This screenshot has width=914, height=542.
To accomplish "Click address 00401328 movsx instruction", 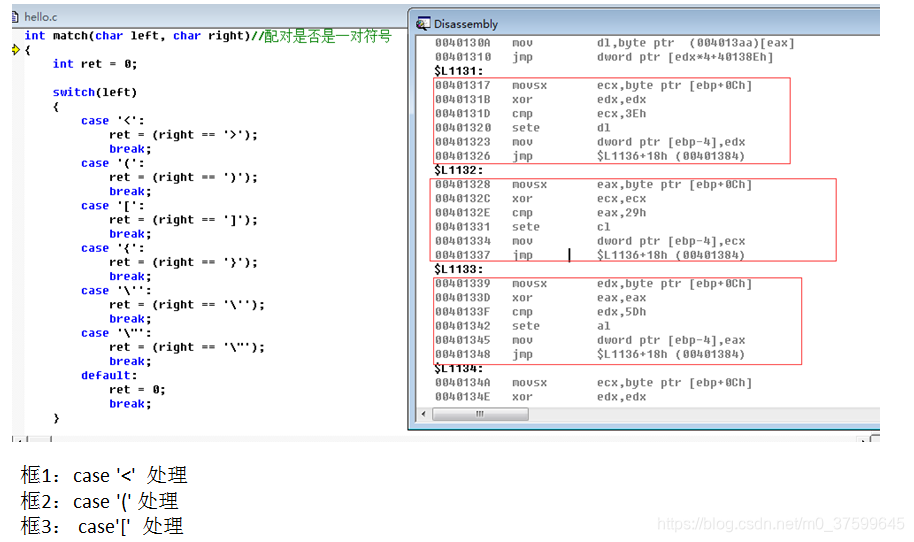I will point(593,184).
